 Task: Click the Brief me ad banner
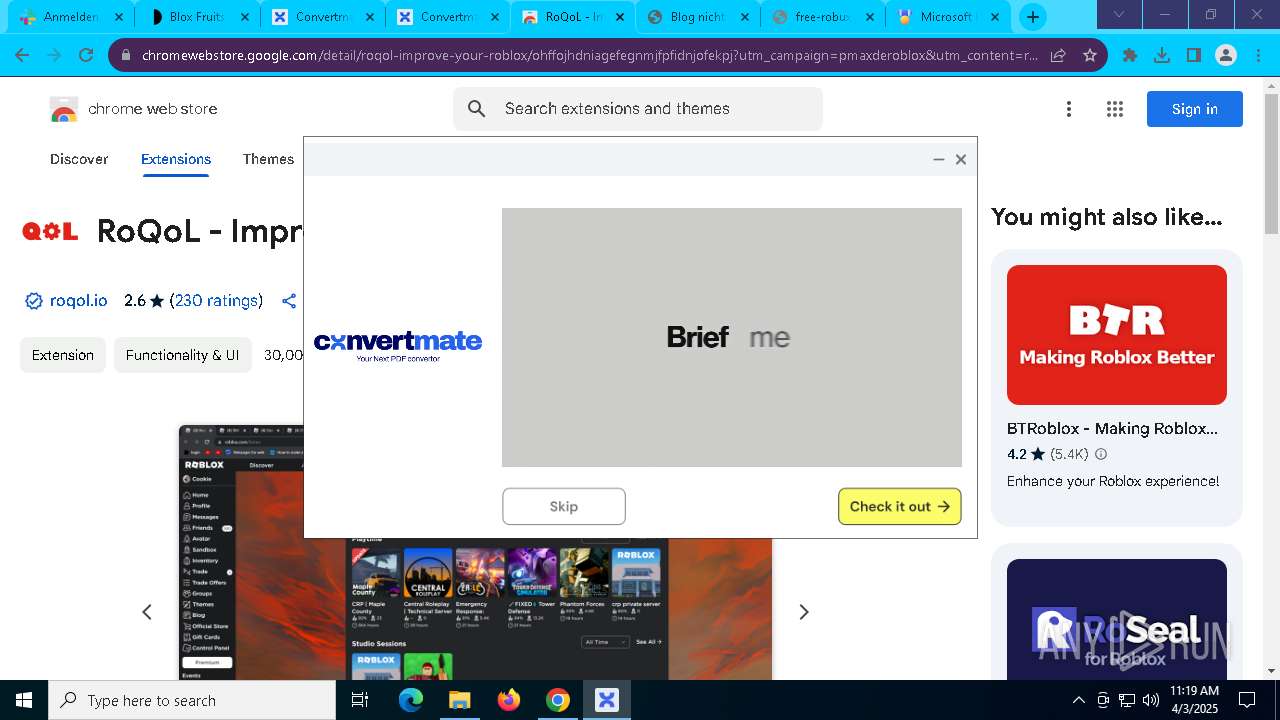tap(732, 337)
